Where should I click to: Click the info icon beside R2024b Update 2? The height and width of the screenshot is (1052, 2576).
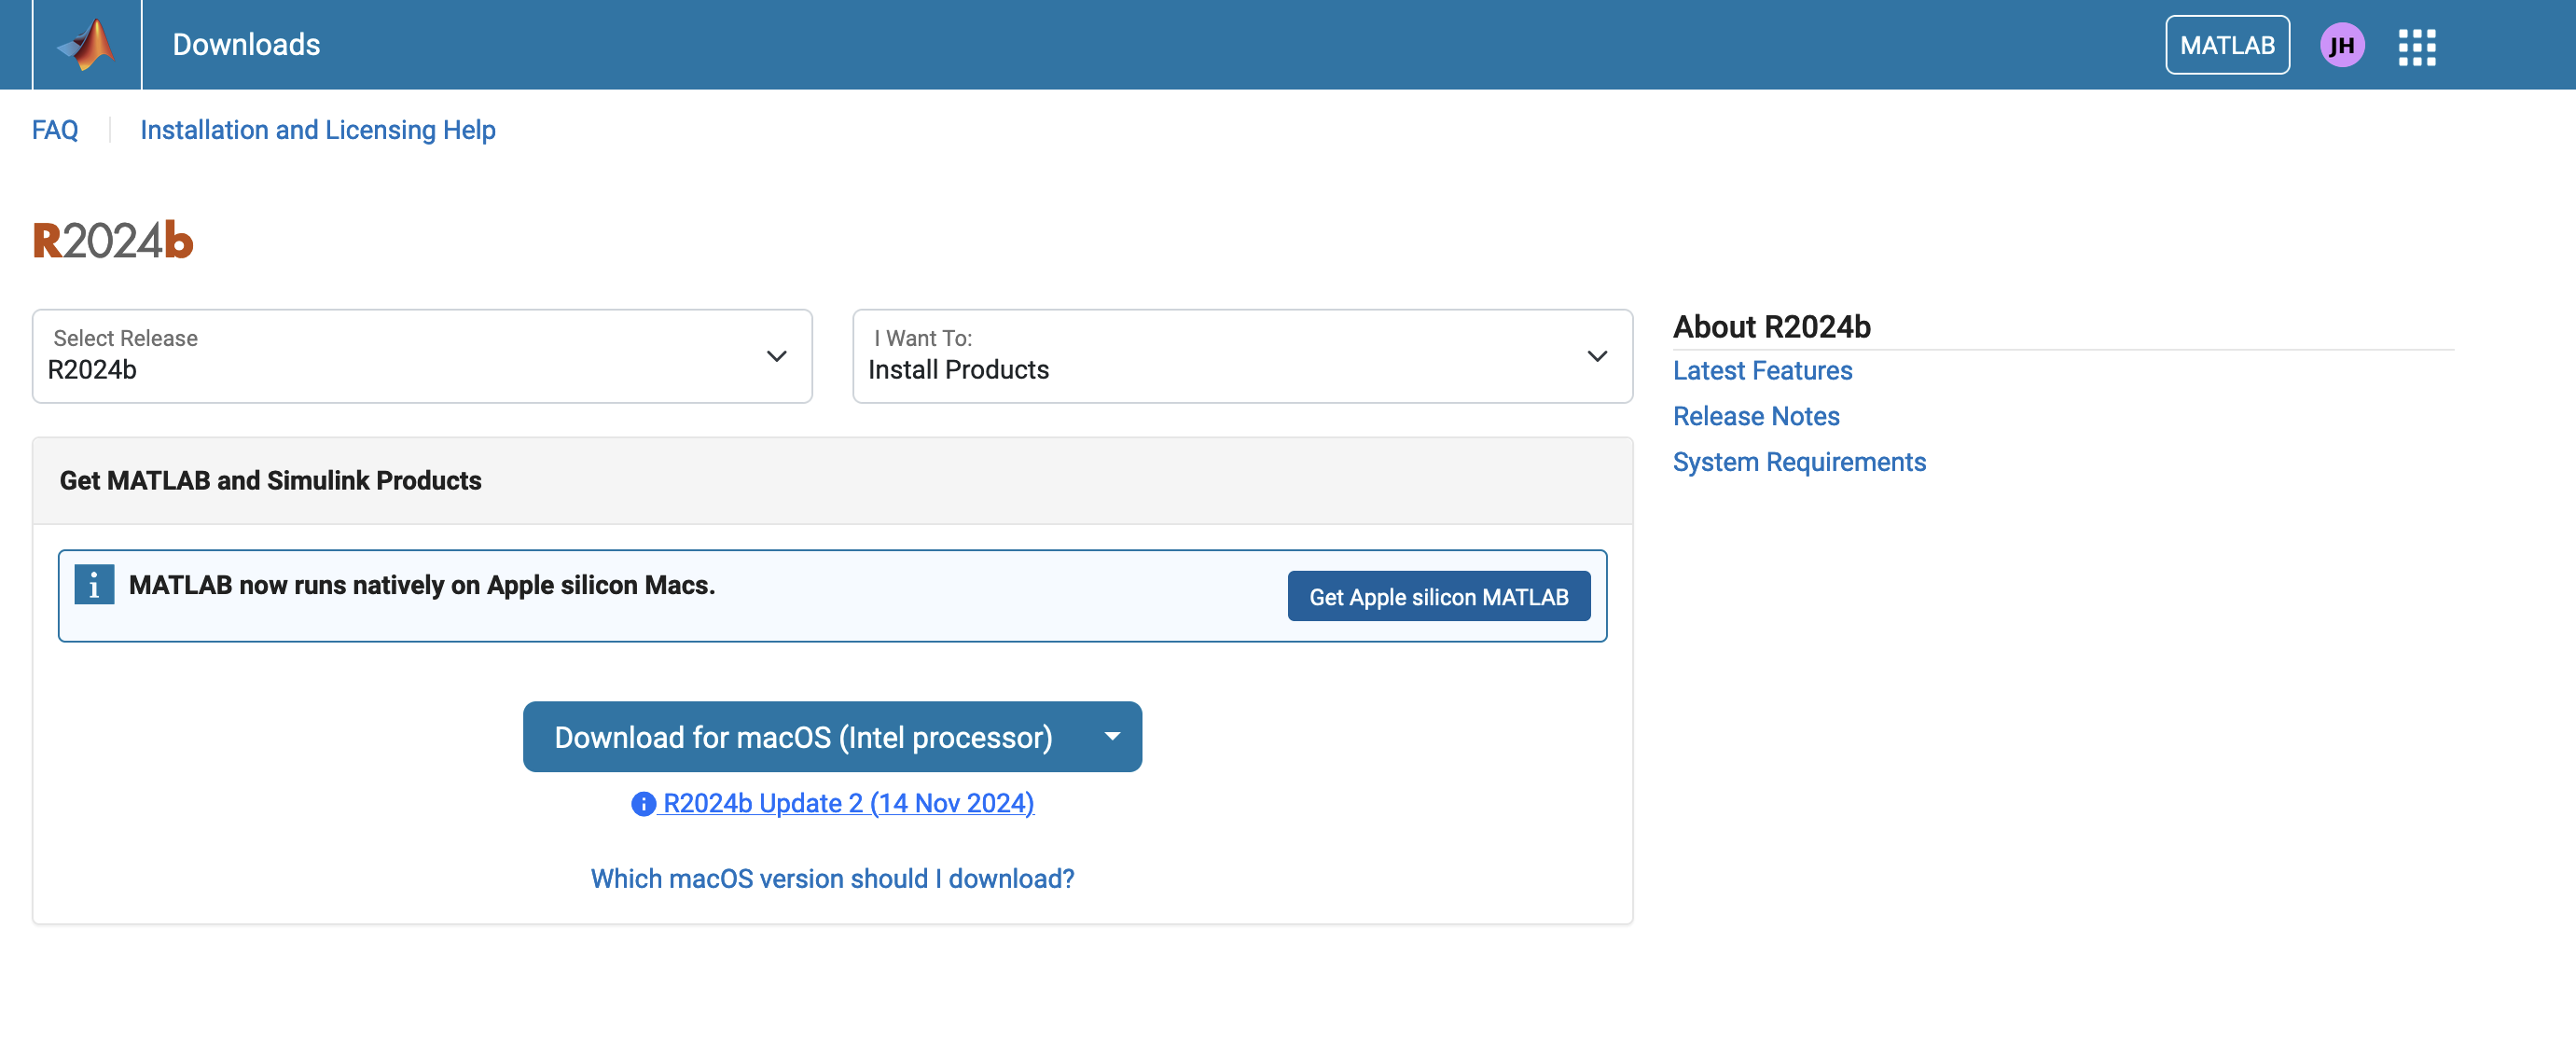[643, 802]
